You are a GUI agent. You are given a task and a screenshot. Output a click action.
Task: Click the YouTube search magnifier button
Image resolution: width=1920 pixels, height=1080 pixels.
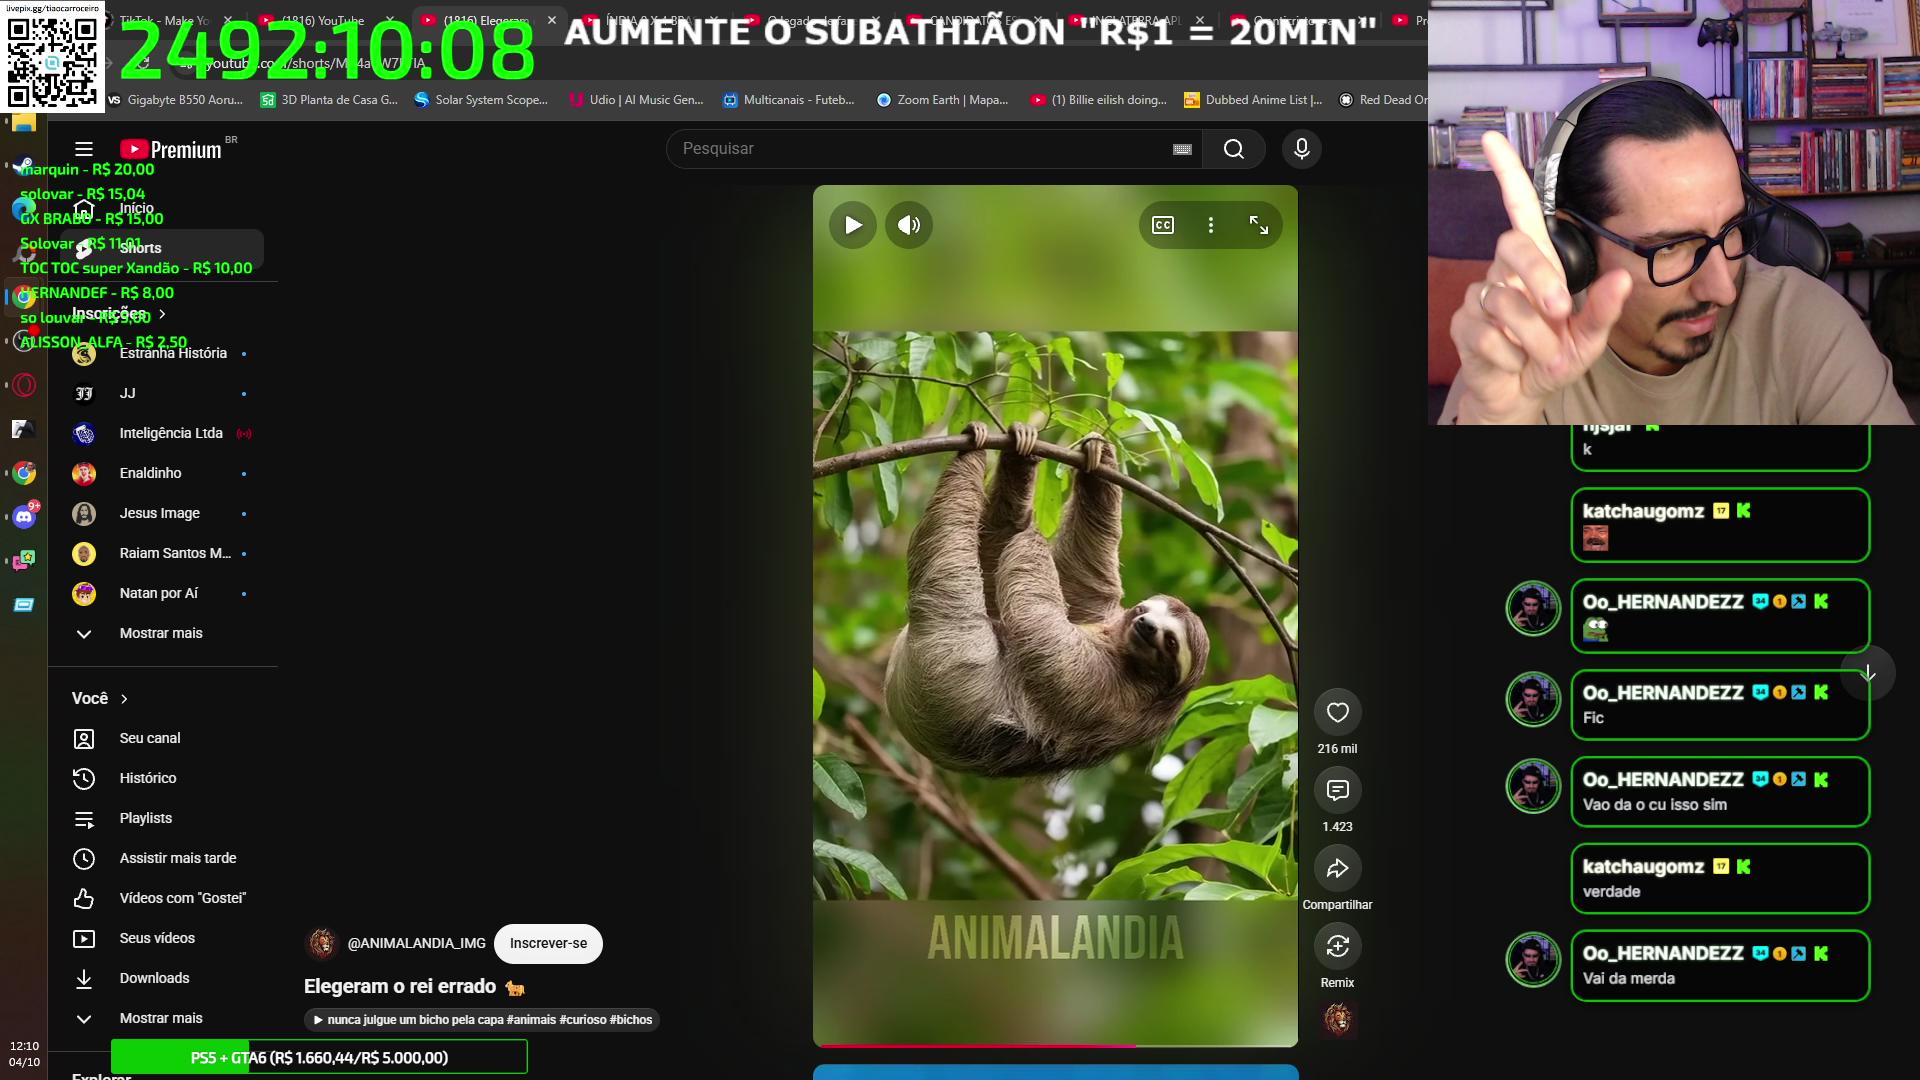[x=1234, y=149]
